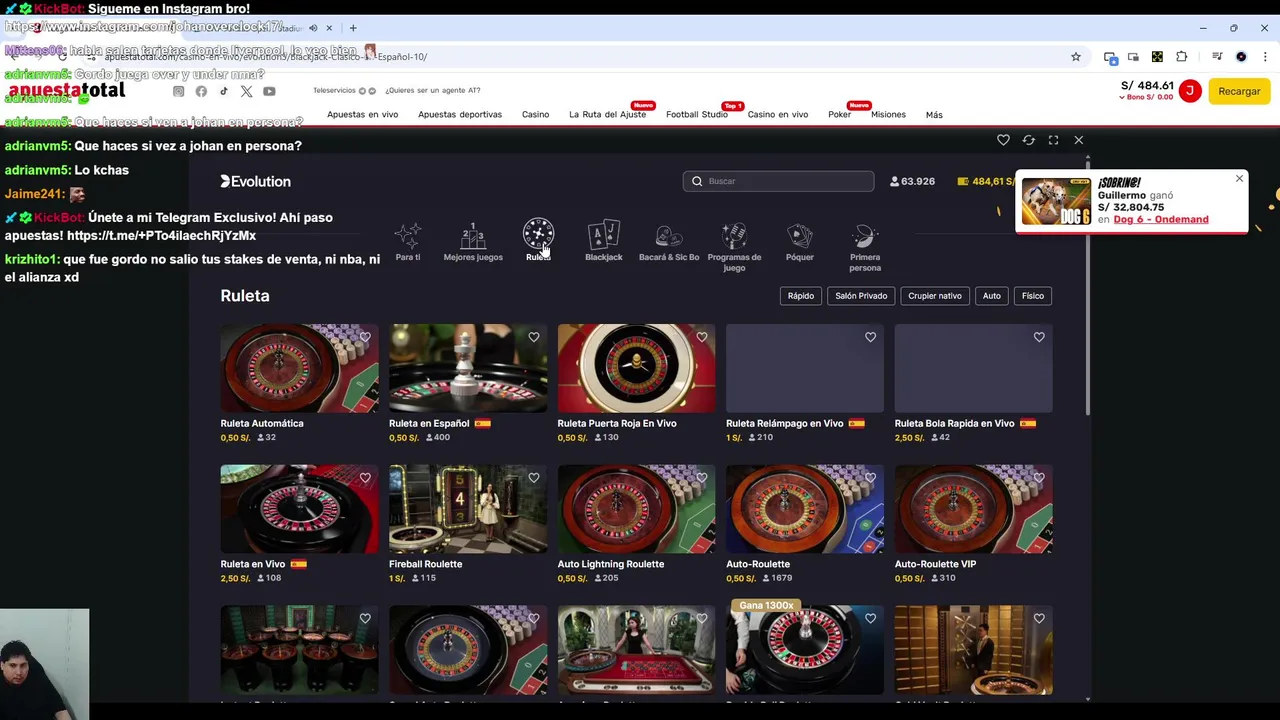Open the Auto-Roulette thumbnail
This screenshot has width=1280, height=720.
805,509
